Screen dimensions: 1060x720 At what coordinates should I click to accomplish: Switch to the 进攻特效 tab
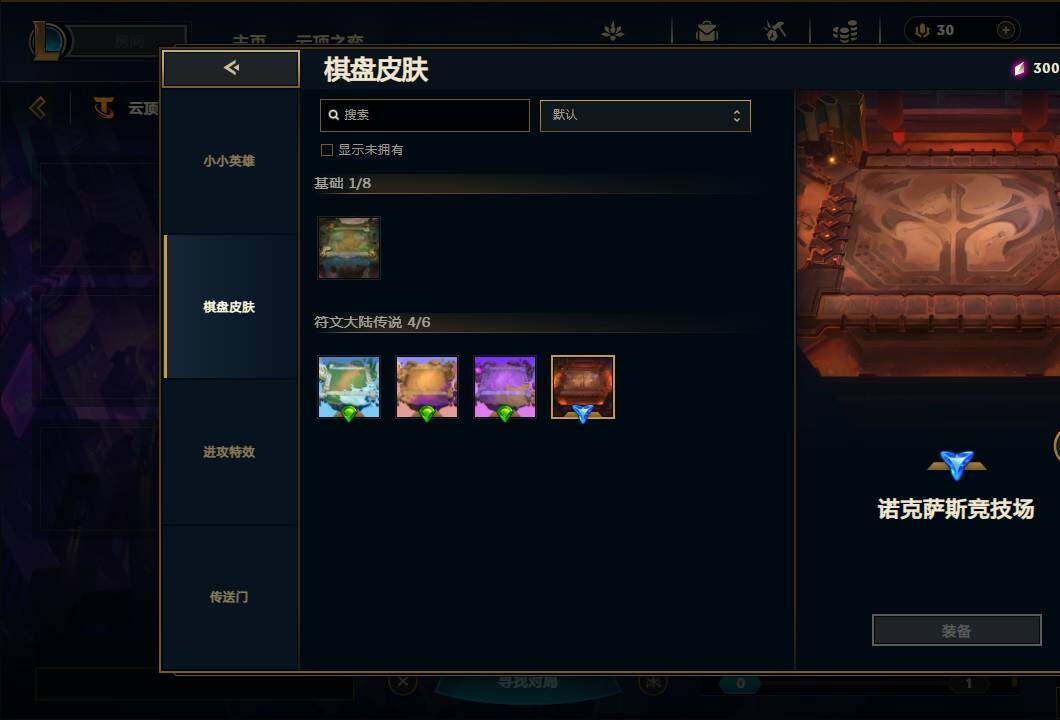click(x=229, y=452)
